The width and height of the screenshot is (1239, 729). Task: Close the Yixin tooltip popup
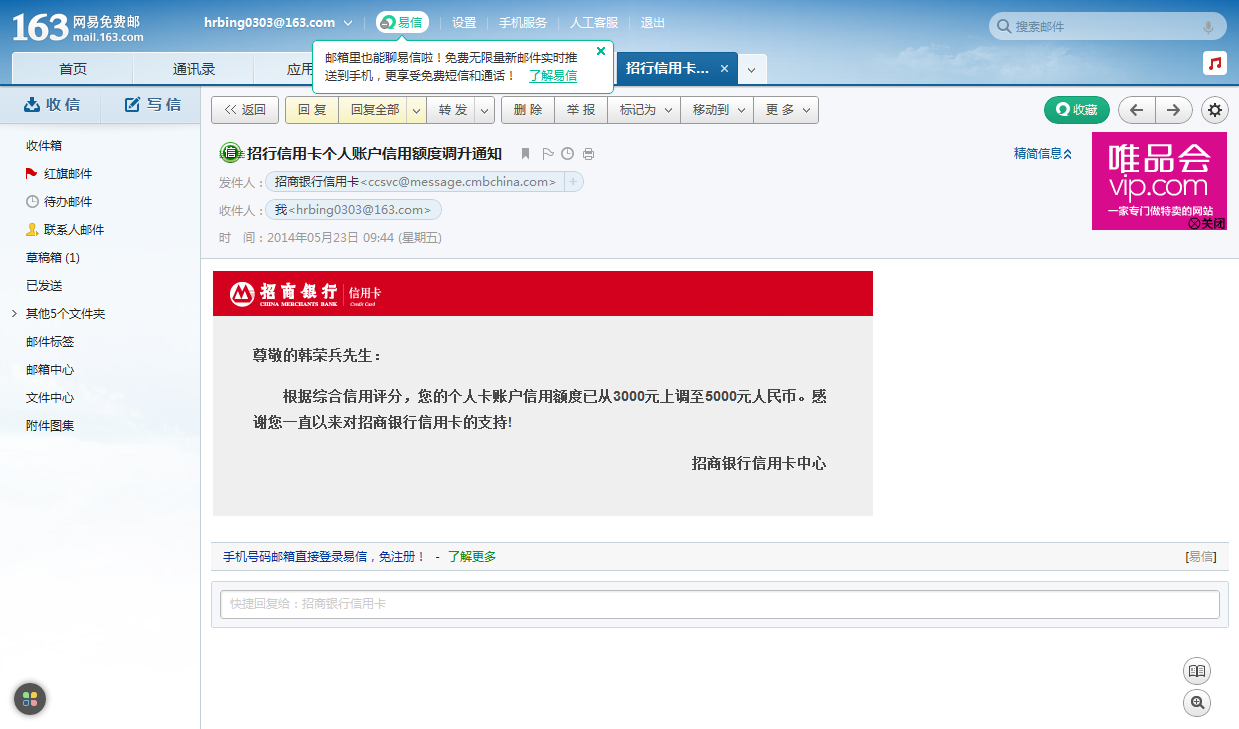point(601,51)
